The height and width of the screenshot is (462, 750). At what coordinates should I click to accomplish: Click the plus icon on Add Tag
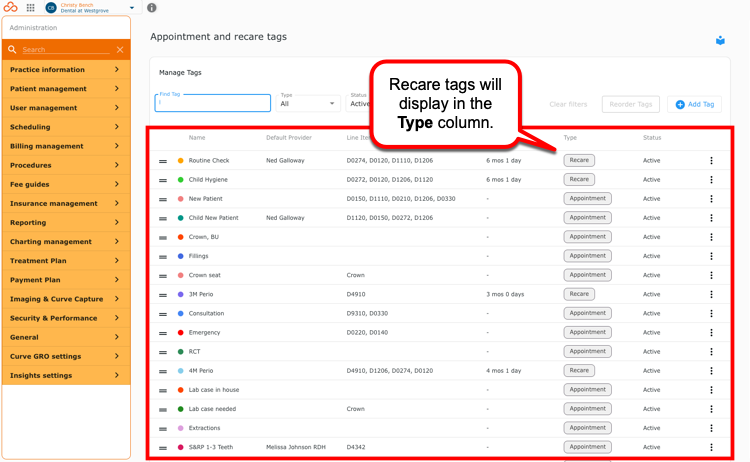[680, 104]
